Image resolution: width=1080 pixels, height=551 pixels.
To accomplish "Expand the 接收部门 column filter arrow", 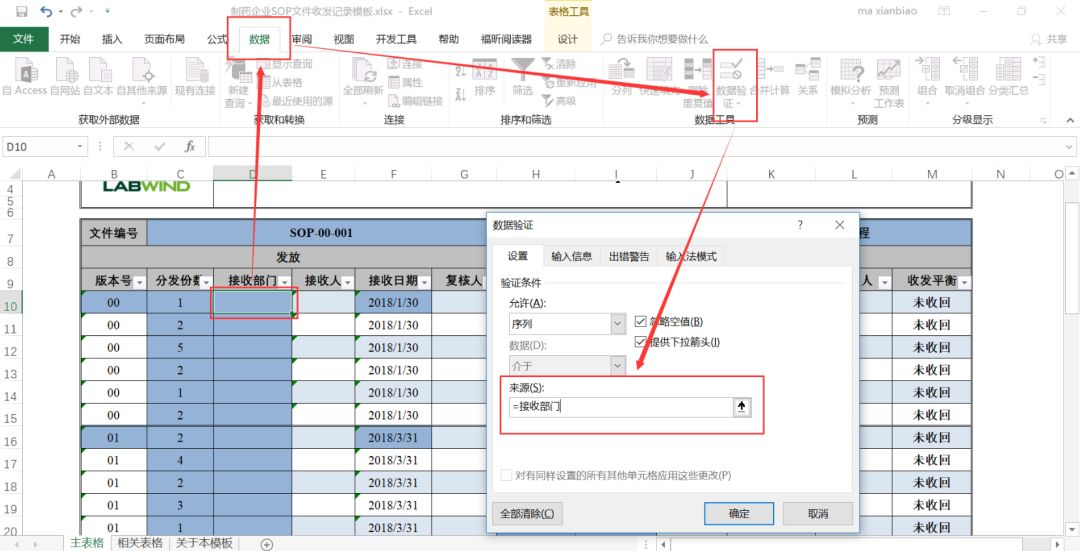I will pyautogui.click(x=284, y=282).
